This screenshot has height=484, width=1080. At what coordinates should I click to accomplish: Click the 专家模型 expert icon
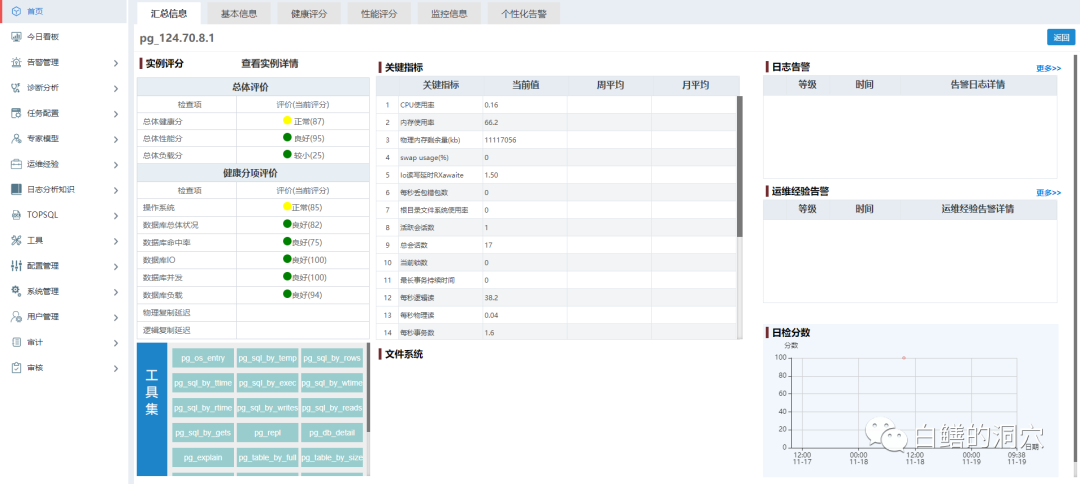[16, 138]
